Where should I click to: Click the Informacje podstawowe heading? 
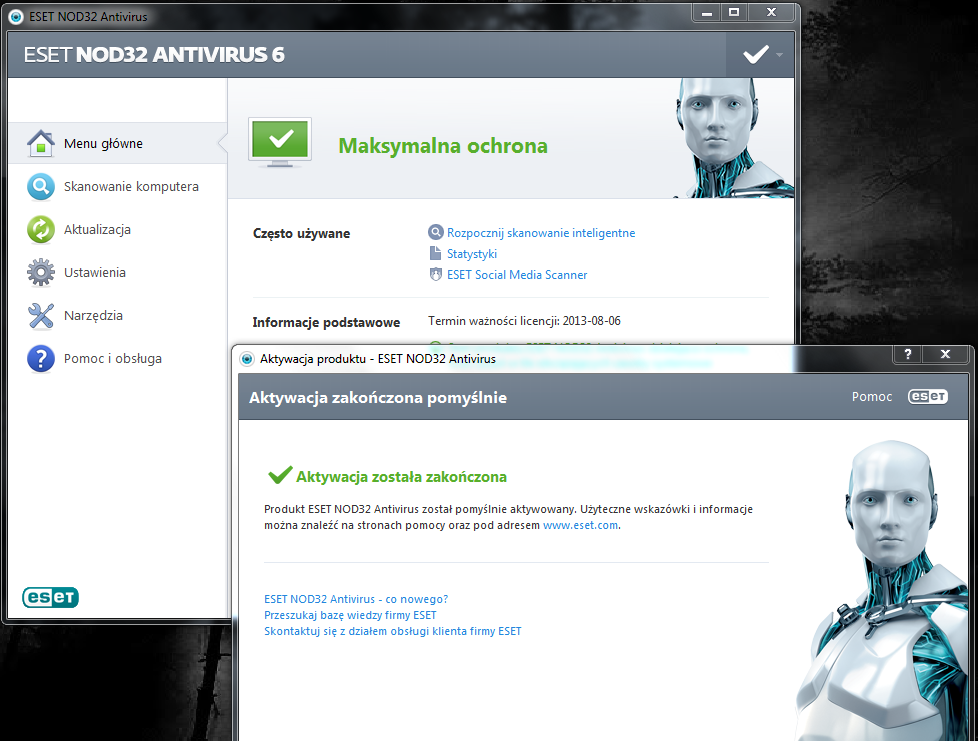pos(326,322)
